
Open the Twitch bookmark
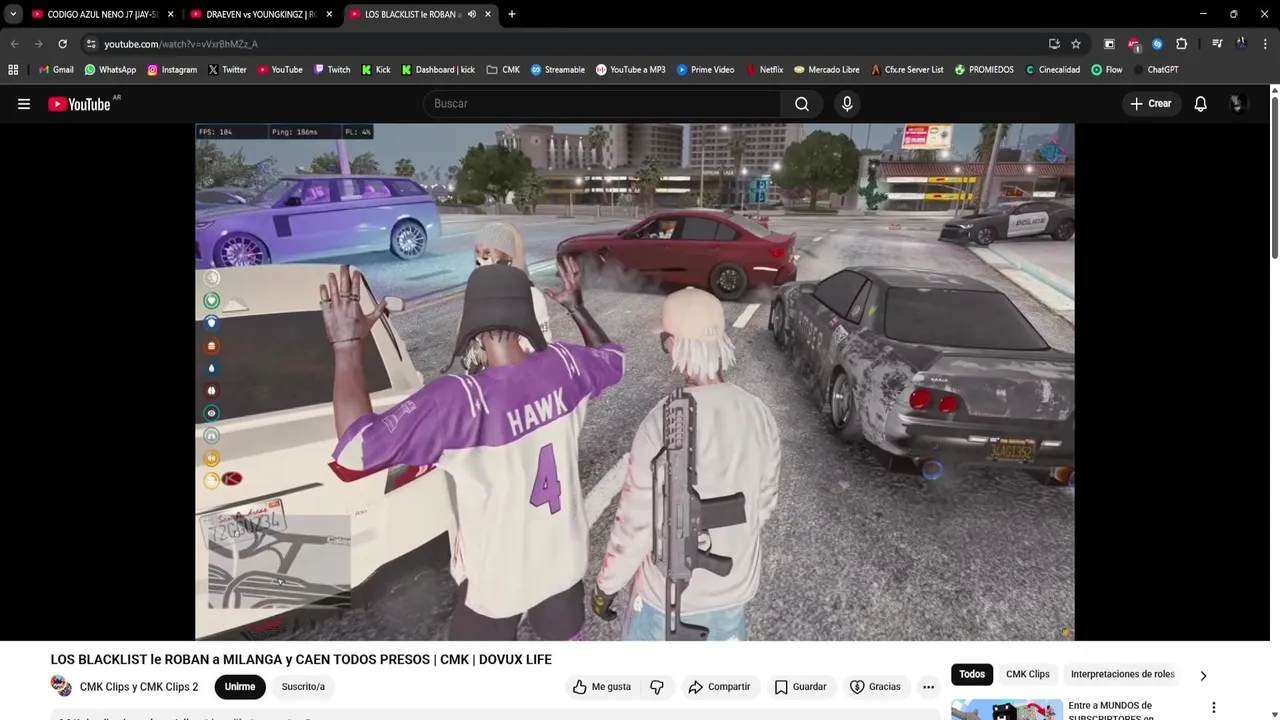[x=332, y=70]
